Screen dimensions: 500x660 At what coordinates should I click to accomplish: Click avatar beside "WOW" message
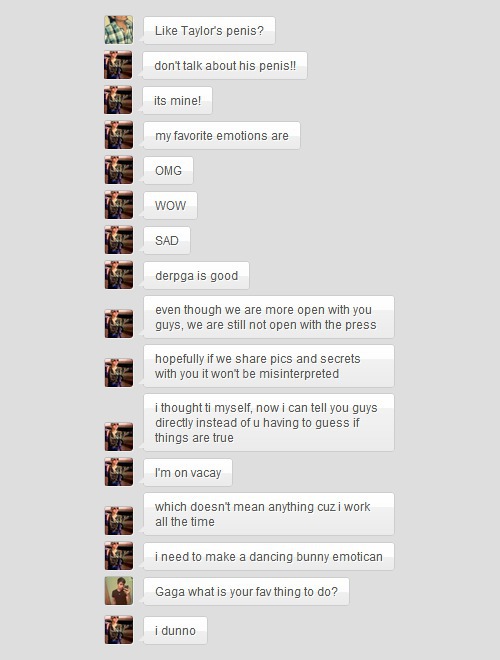point(119,205)
